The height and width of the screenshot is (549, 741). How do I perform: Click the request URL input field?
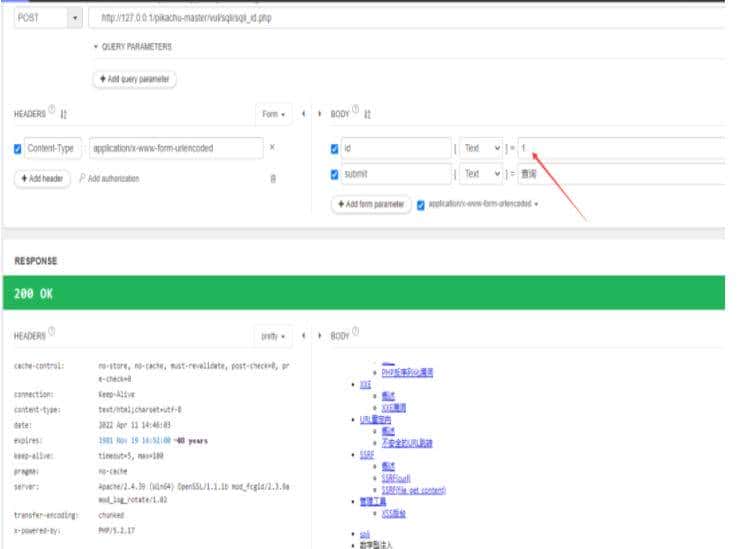coord(406,18)
